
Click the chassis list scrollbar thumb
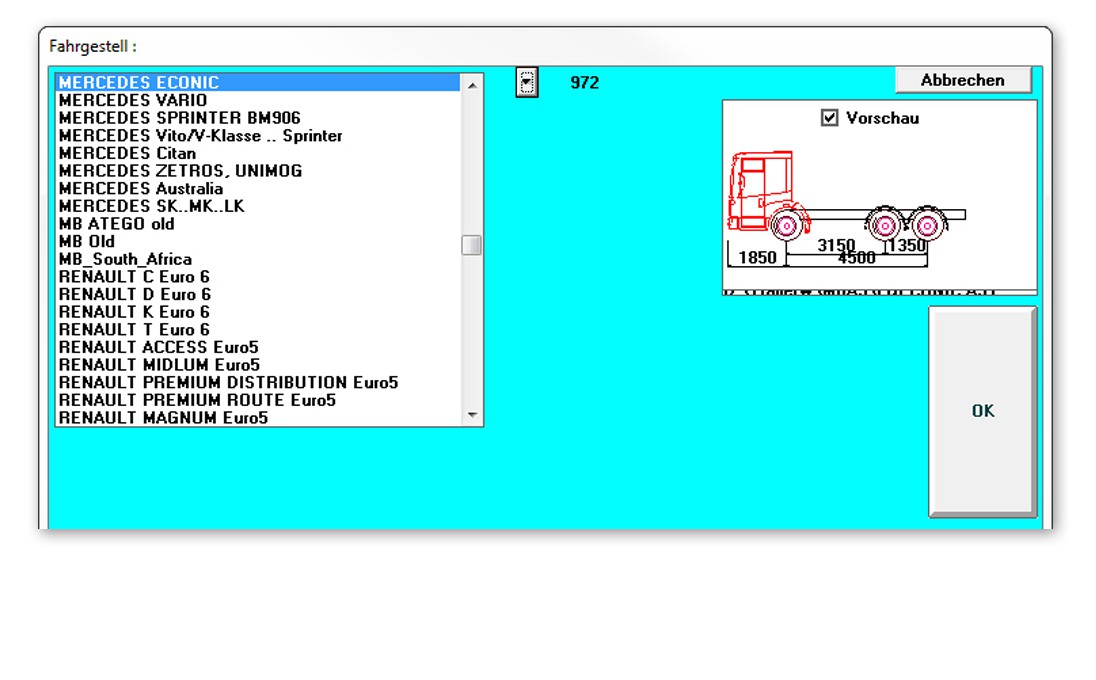472,245
